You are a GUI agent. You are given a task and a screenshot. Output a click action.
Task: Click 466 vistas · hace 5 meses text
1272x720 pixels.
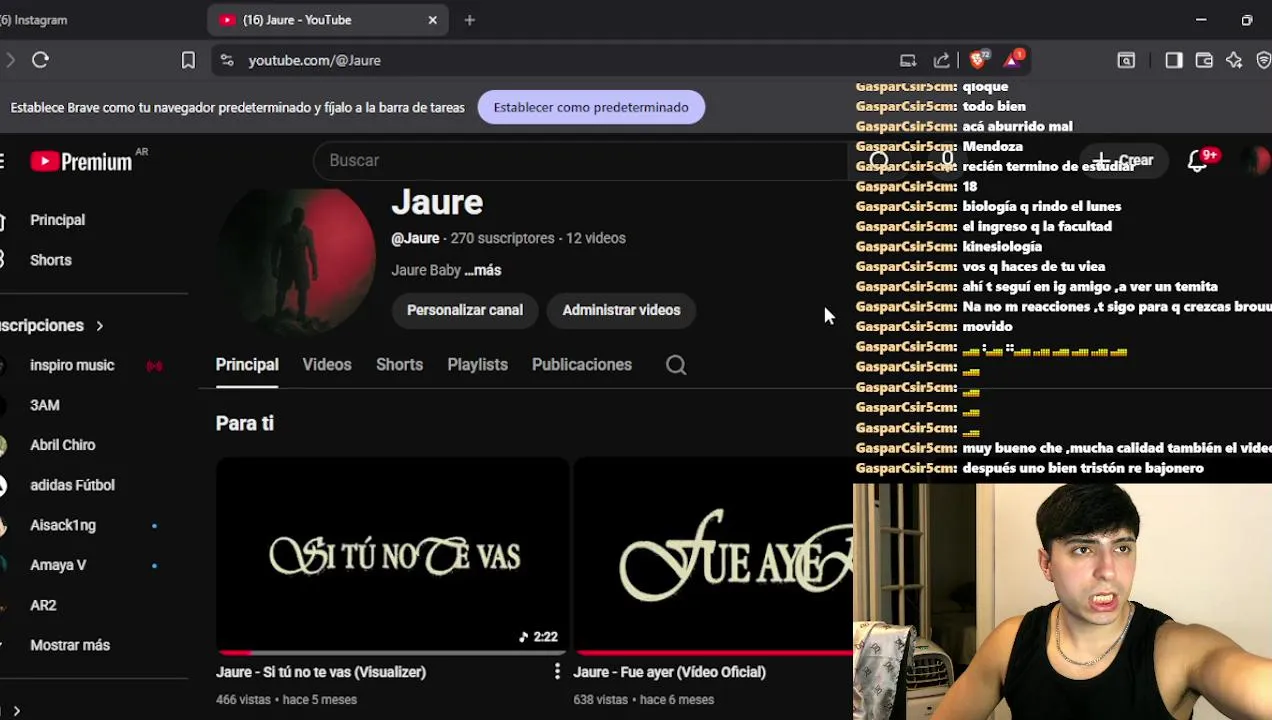pos(286,700)
